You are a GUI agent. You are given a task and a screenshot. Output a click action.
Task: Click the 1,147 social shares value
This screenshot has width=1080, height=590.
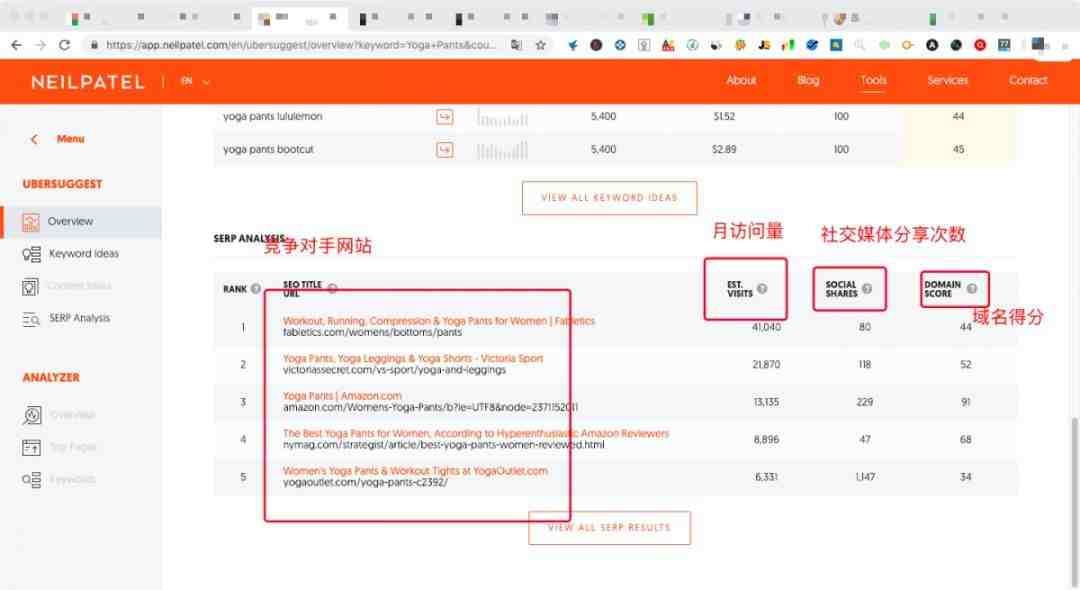pos(865,477)
